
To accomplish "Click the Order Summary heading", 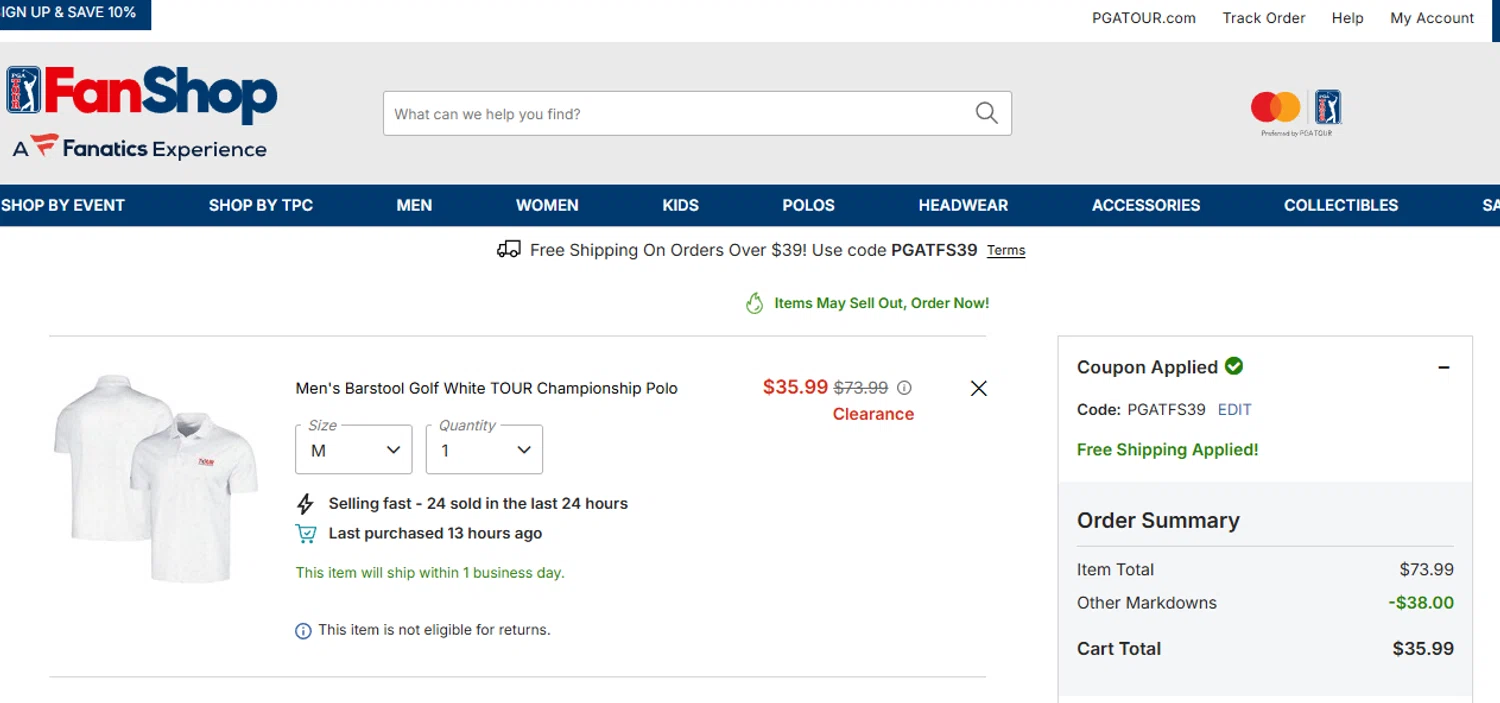I will (x=1158, y=521).
